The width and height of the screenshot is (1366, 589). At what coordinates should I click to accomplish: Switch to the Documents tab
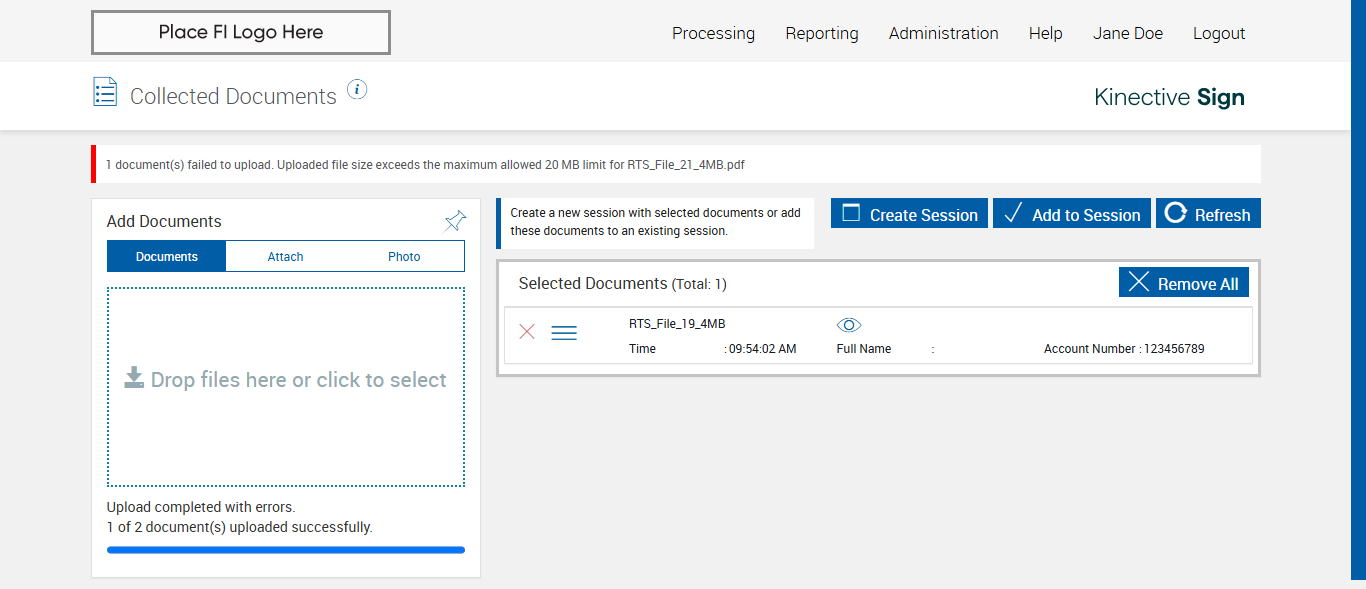(167, 257)
